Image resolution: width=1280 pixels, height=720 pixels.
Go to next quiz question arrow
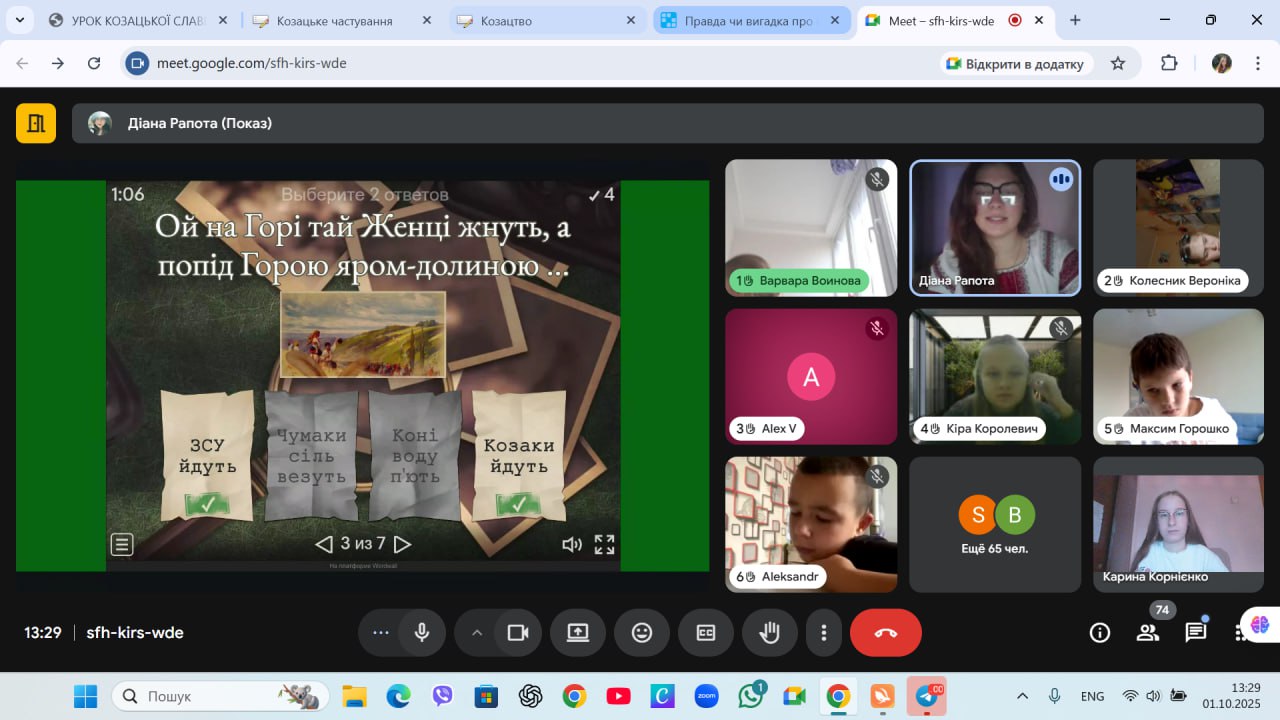point(402,544)
